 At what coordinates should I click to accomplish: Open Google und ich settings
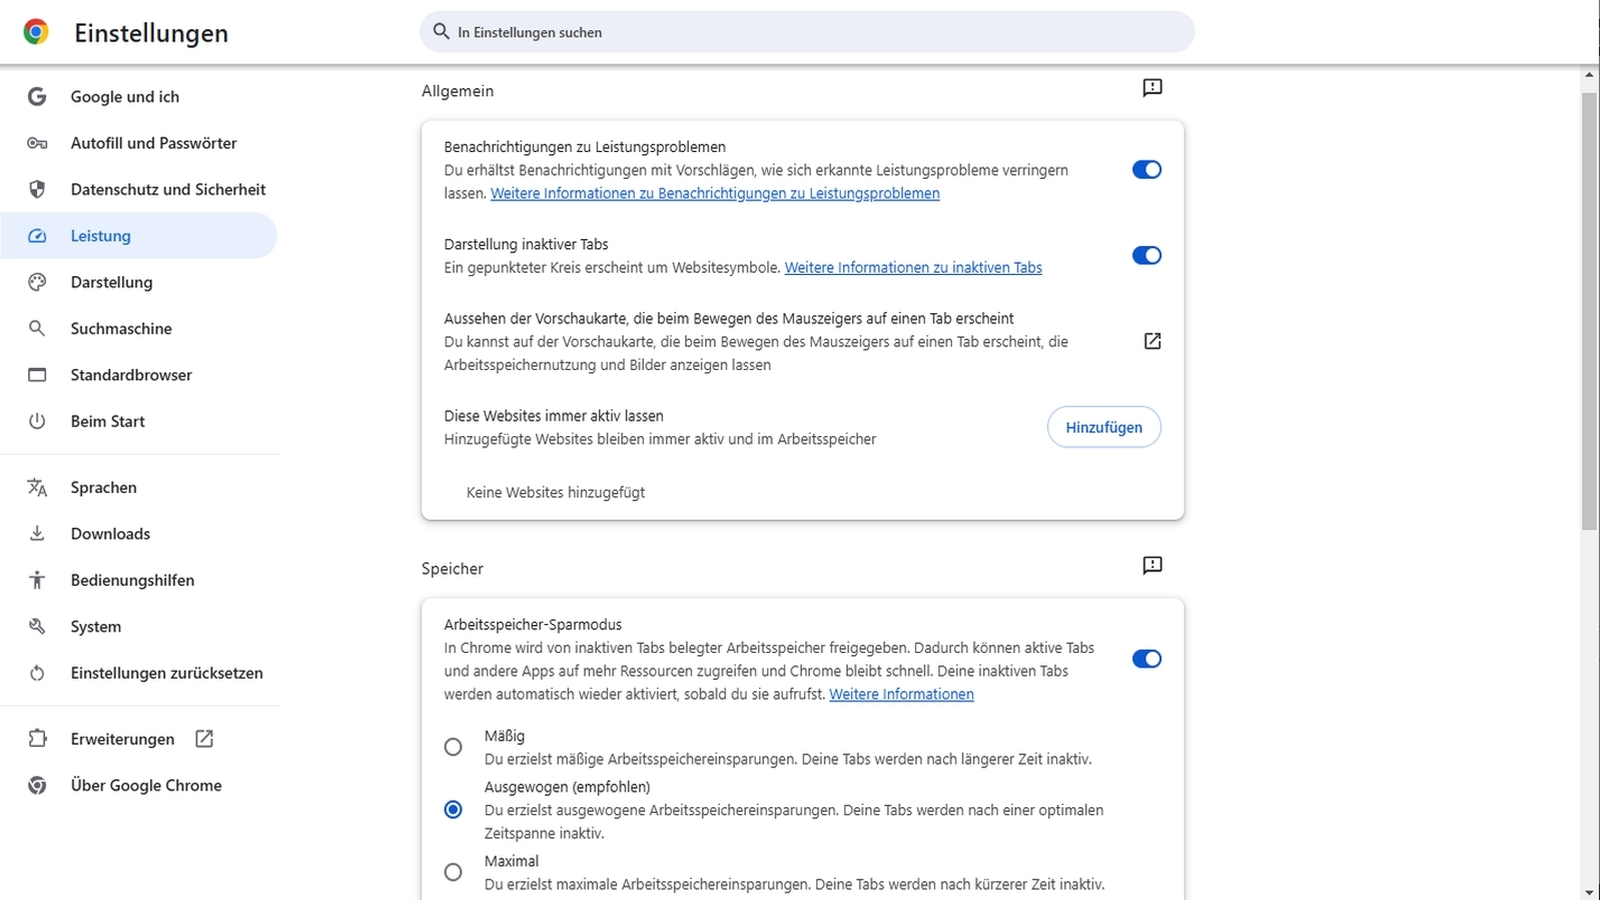click(x=139, y=96)
